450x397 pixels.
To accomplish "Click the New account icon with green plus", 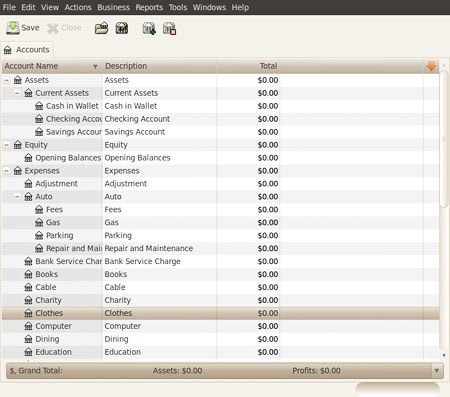I will tap(149, 29).
